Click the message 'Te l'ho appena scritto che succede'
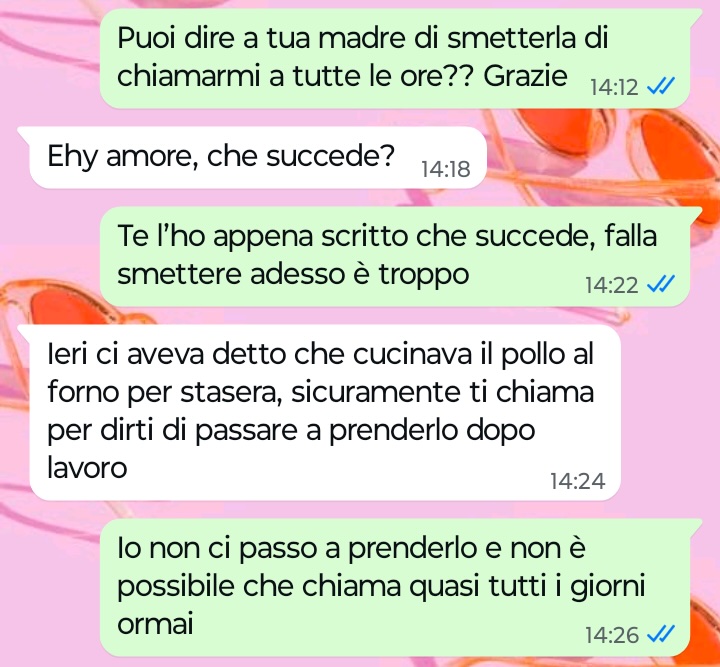Screen dimensions: 720x667 [395, 256]
